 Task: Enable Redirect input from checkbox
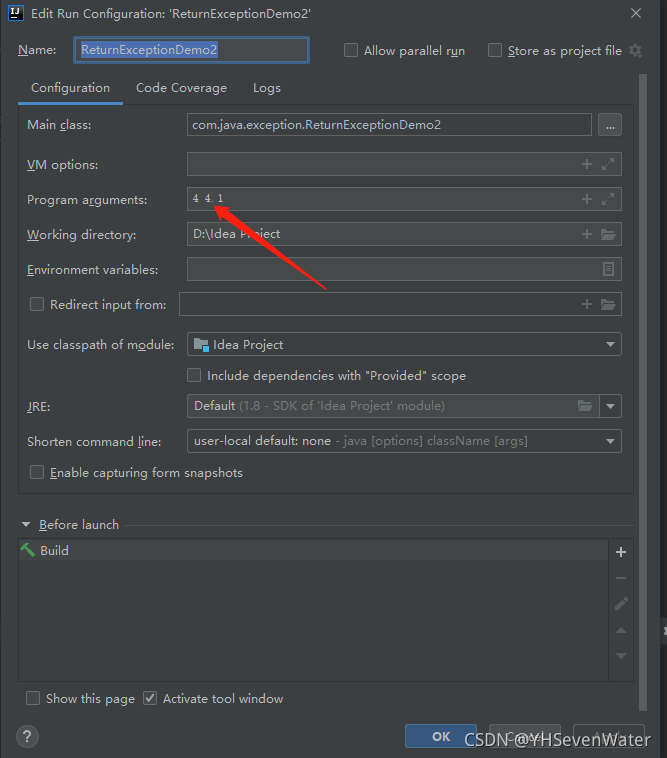(37, 304)
